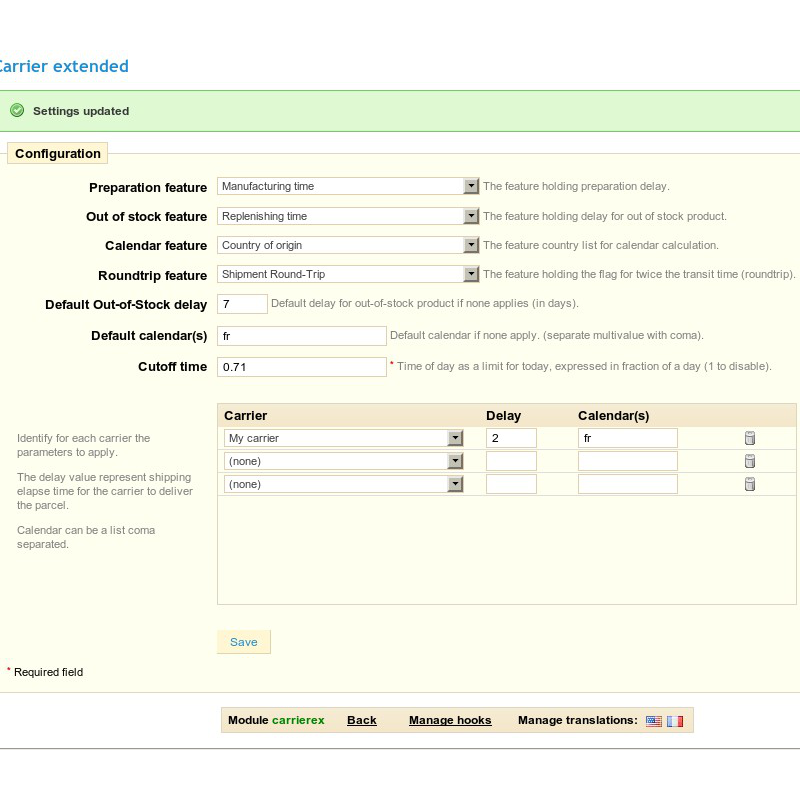Click the Calendar(s) field for My carrier

pyautogui.click(x=627, y=438)
